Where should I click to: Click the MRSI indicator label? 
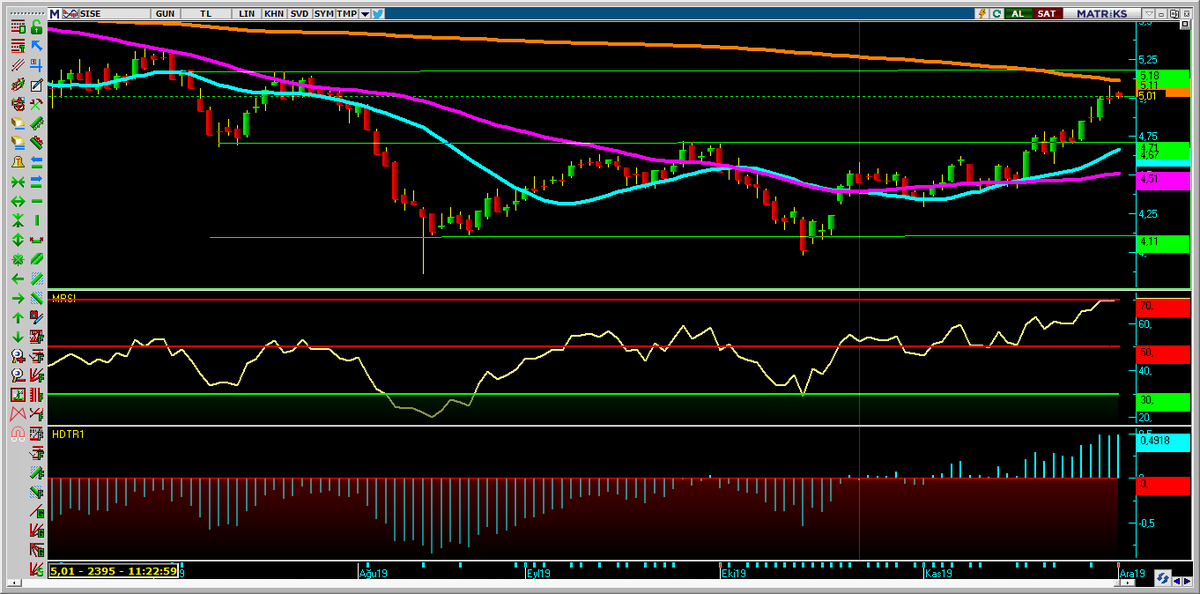tap(66, 297)
